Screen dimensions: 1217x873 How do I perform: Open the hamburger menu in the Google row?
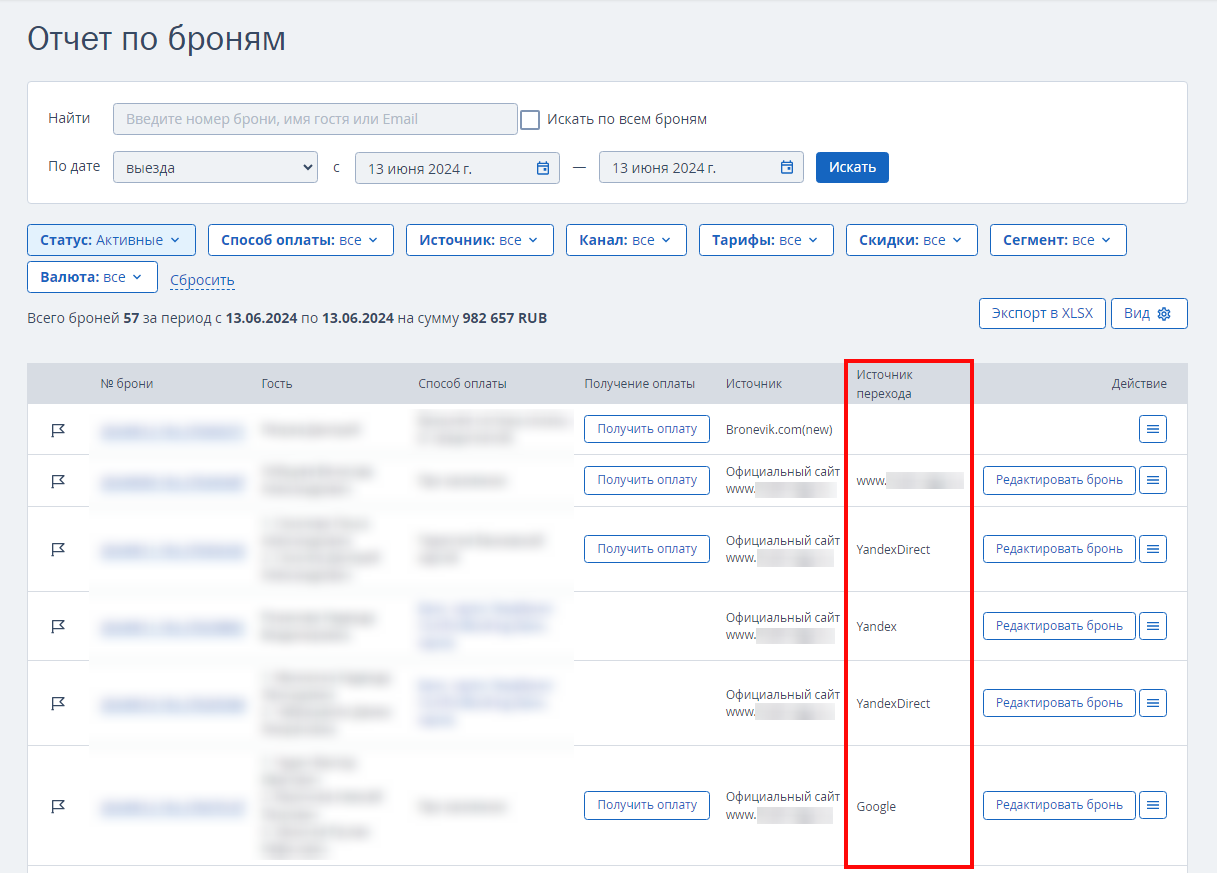[x=1153, y=805]
